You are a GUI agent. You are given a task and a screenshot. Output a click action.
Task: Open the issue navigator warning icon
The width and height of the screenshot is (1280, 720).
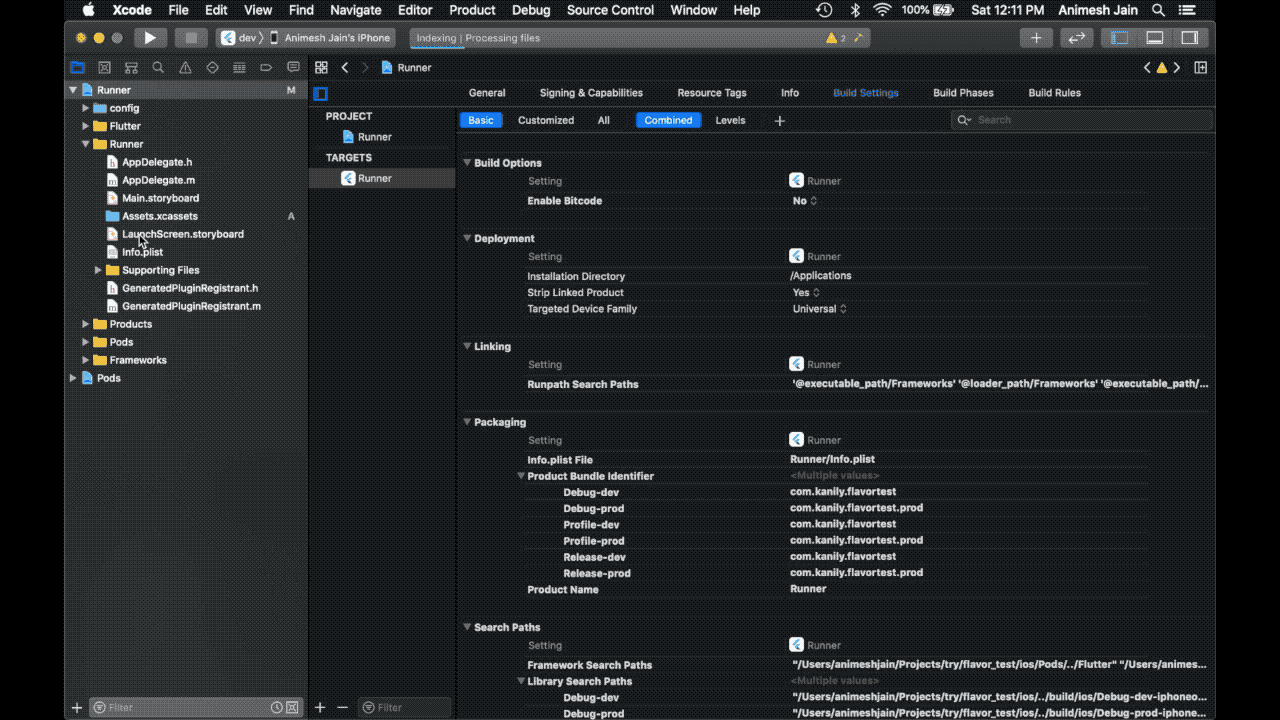click(x=185, y=68)
